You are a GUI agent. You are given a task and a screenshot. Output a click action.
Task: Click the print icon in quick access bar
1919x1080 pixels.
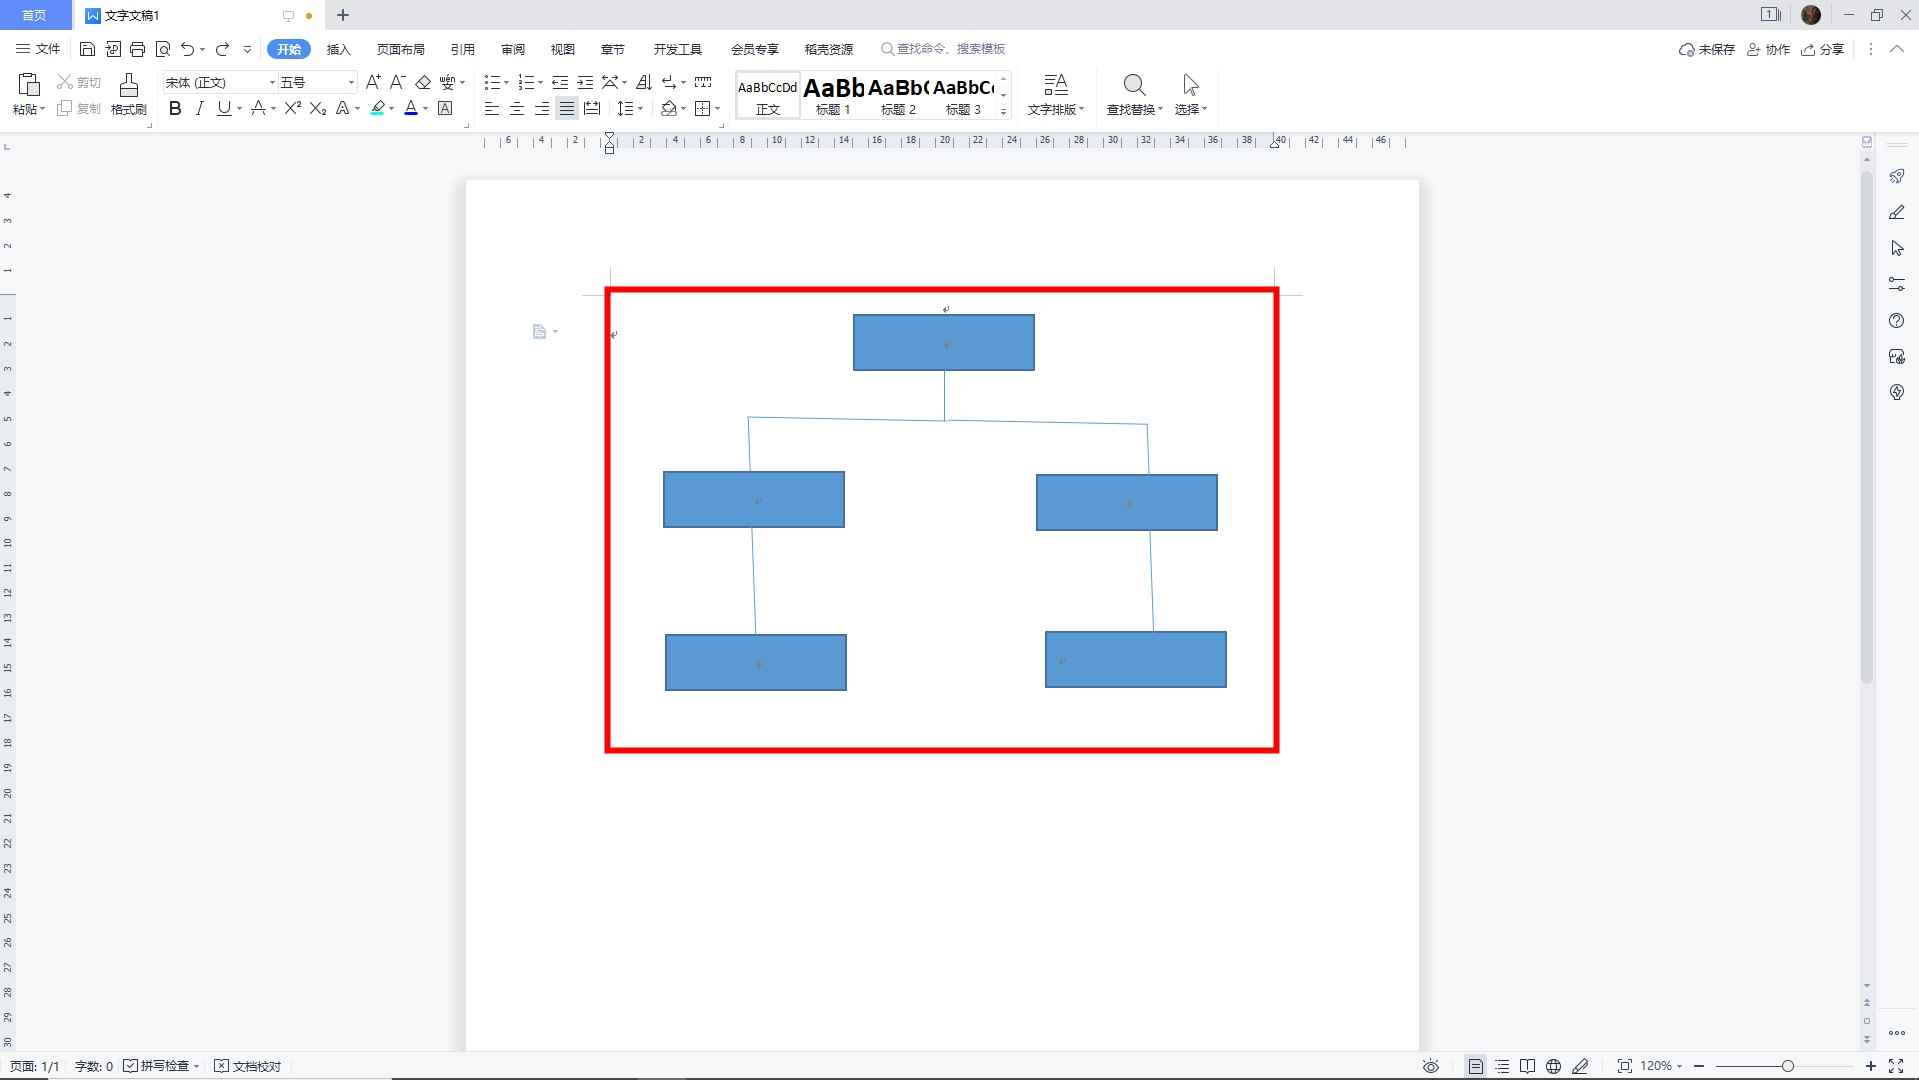(x=138, y=49)
